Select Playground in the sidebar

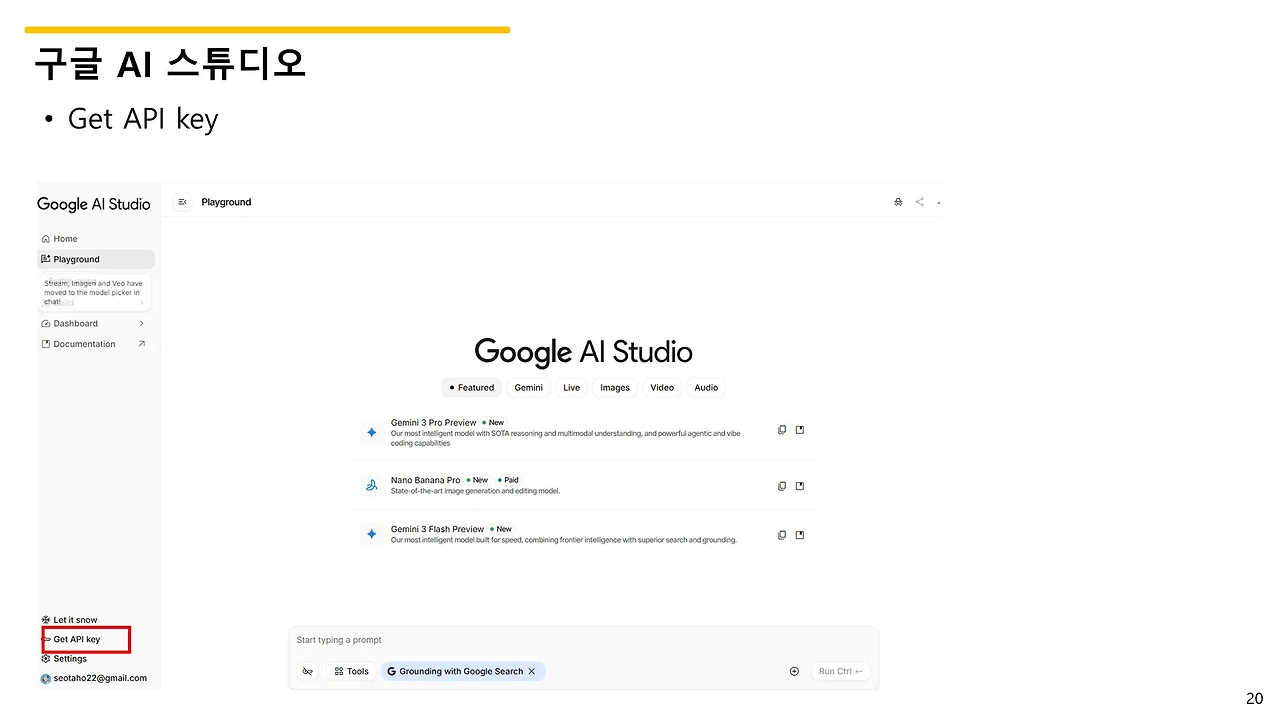[96, 259]
